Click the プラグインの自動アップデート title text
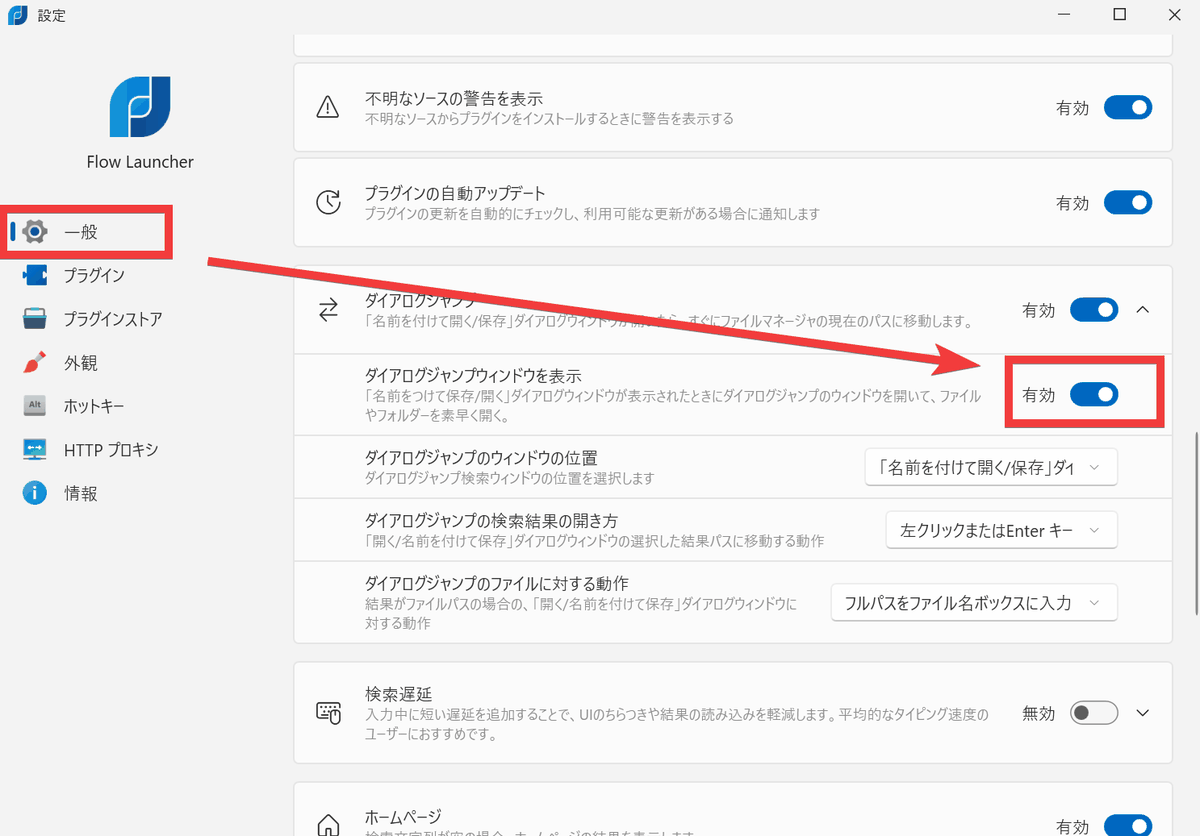The height and width of the screenshot is (836, 1200). click(455, 193)
